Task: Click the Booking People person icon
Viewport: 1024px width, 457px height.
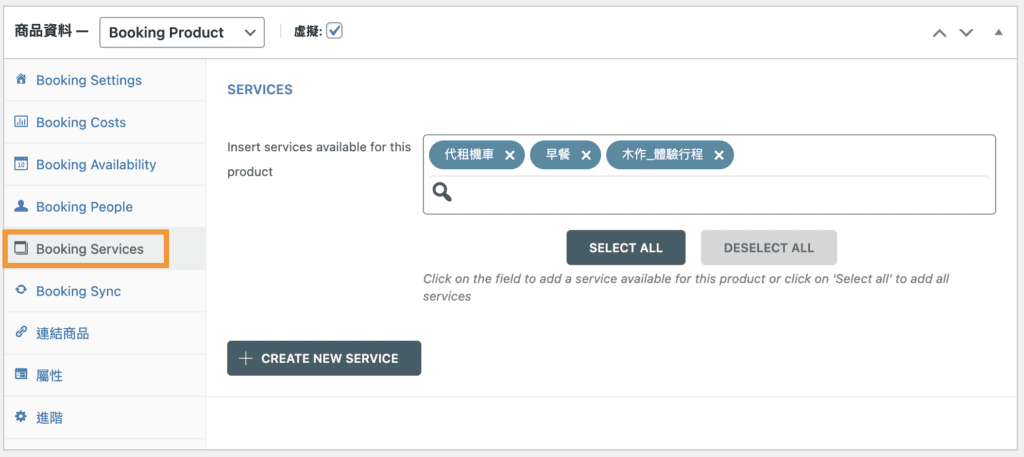Action: tap(21, 206)
